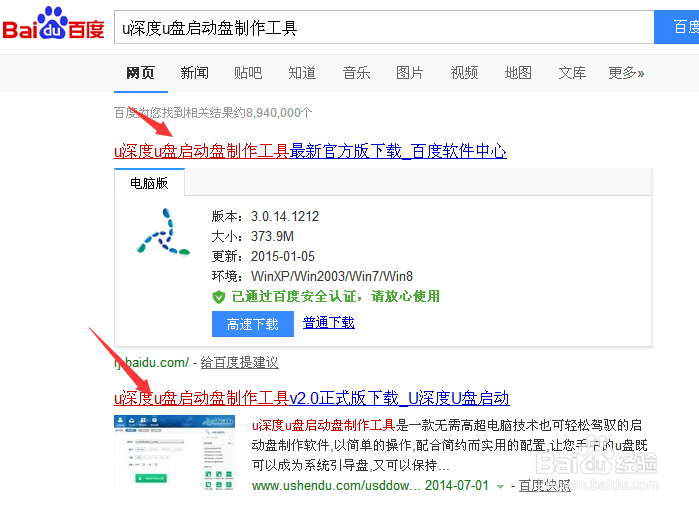Open the v2.0正式版下载 result title link

pos(312,398)
